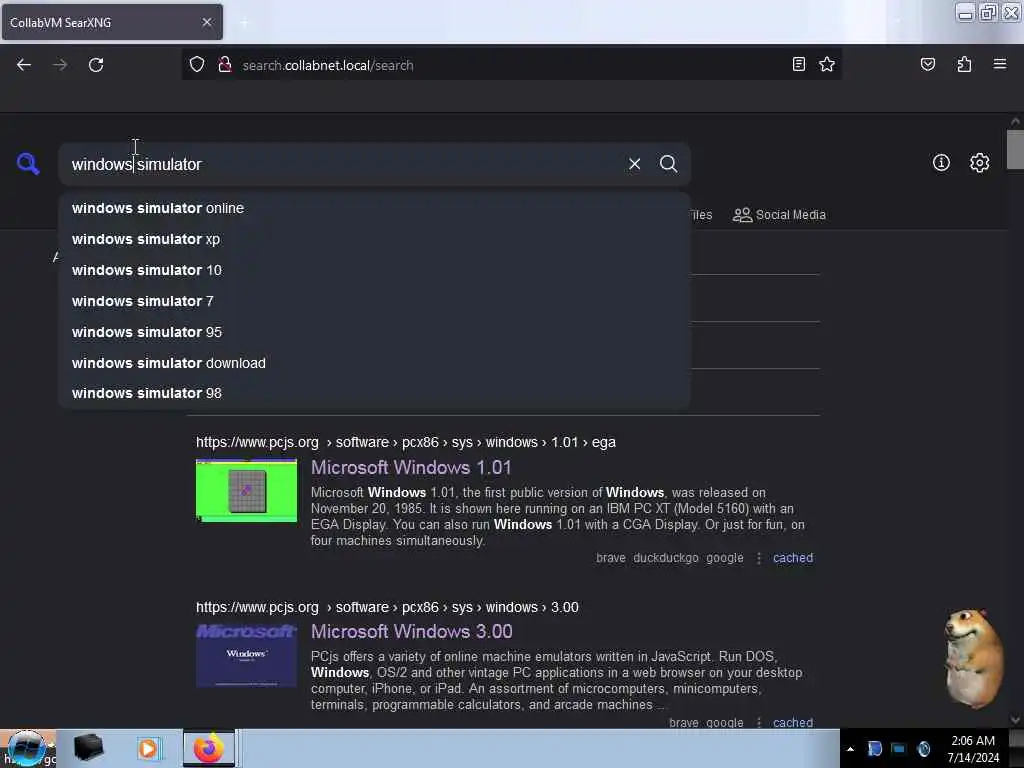Click the Windows 1.01 green thumbnail

[246, 490]
